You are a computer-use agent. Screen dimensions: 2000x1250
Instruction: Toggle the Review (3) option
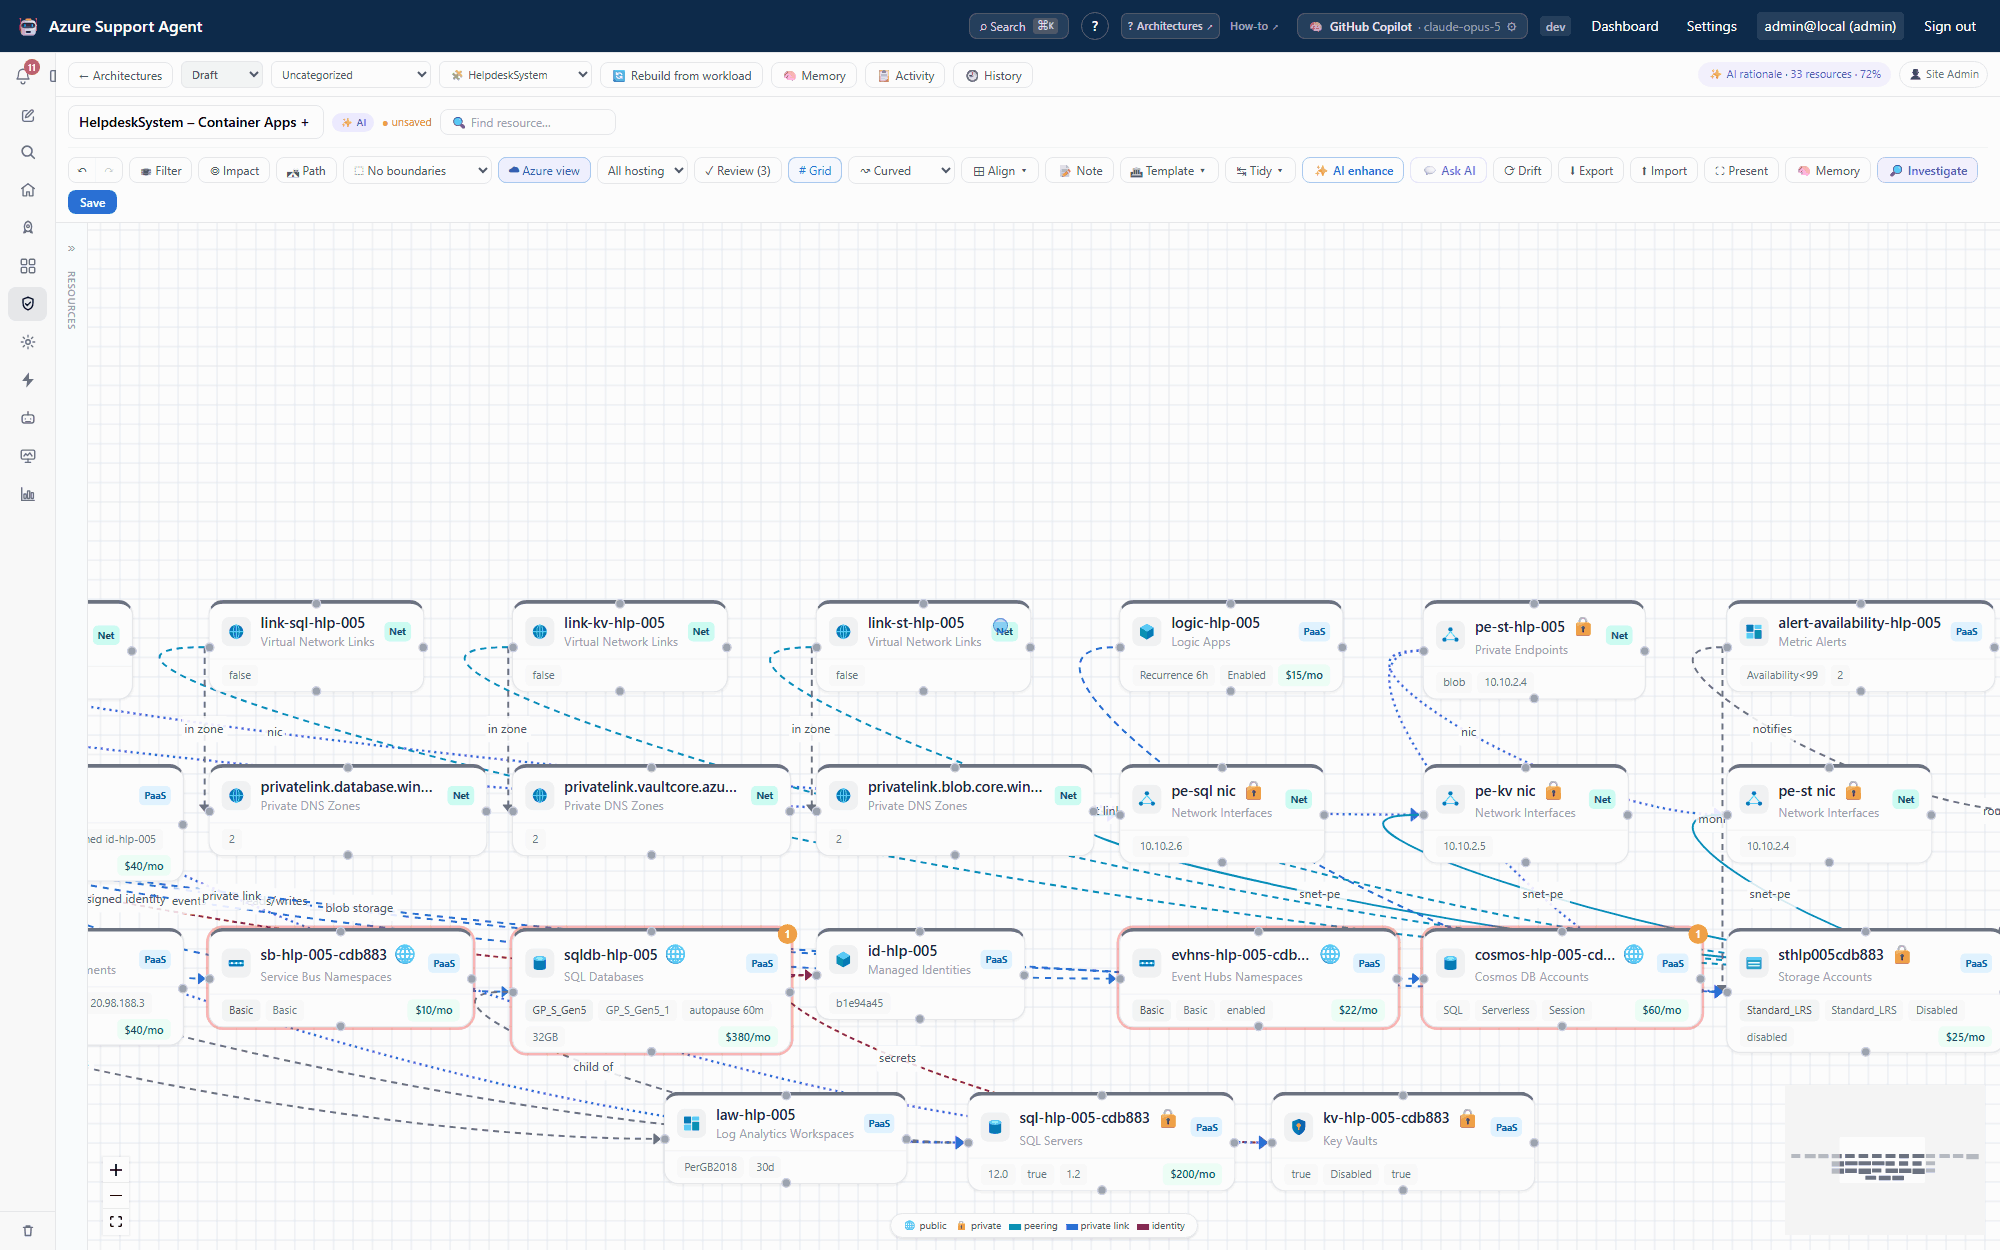tap(737, 171)
